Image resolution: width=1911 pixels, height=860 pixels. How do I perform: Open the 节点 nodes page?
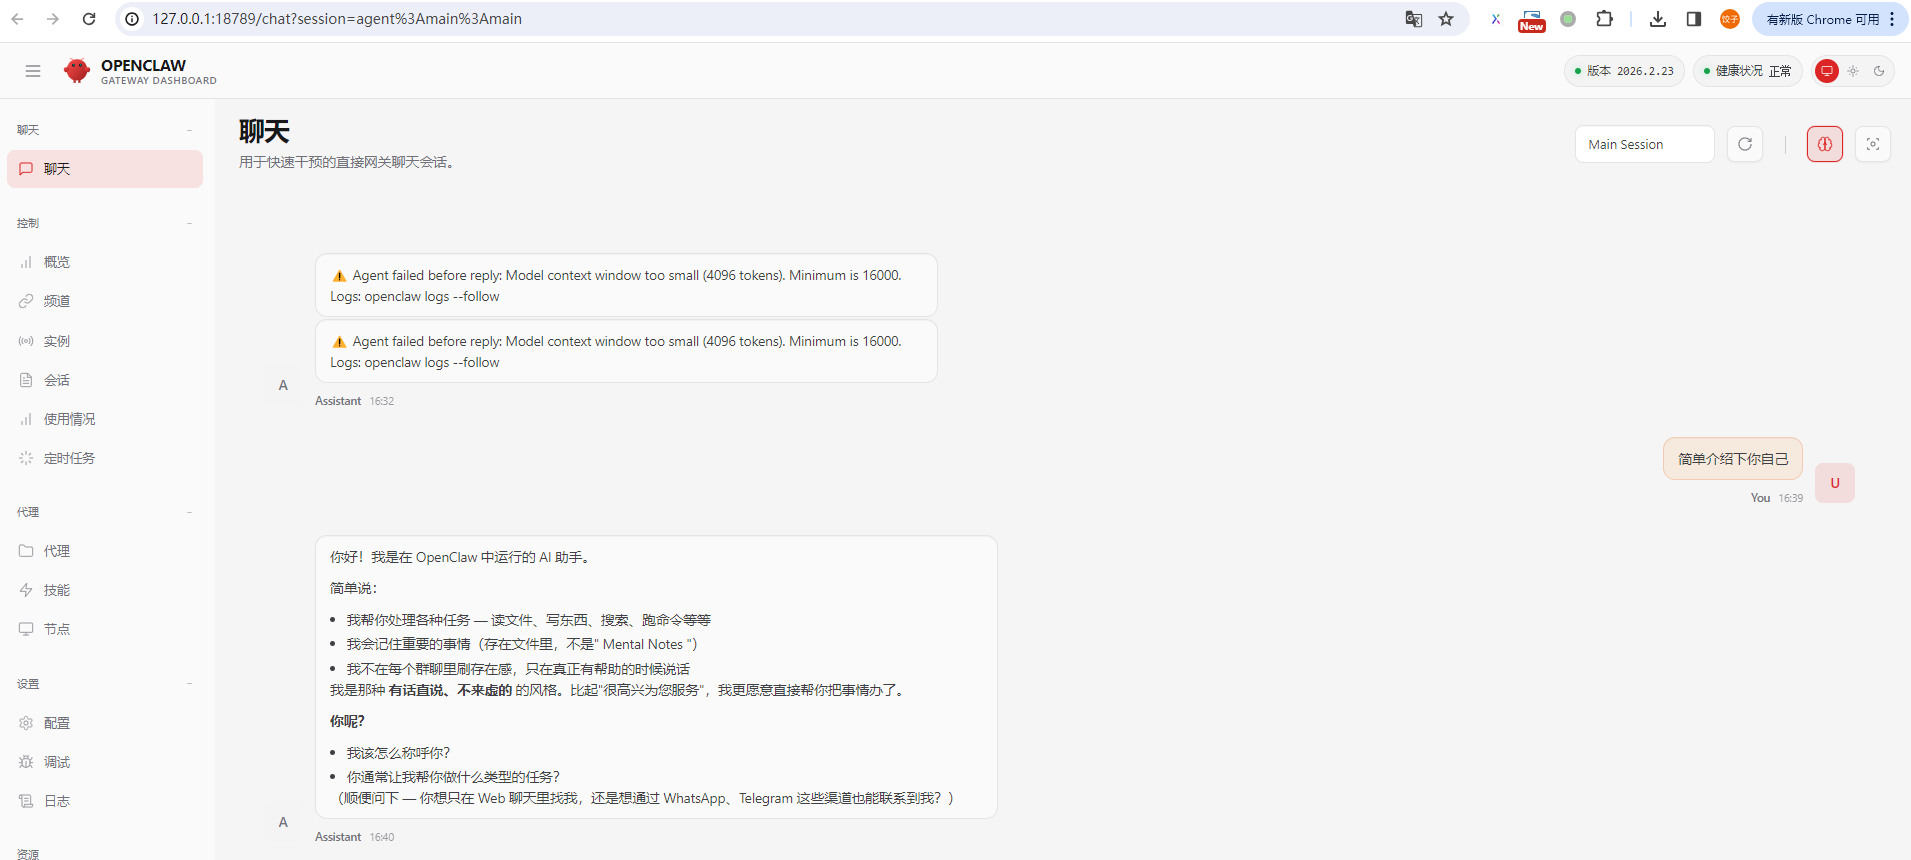tap(105, 629)
